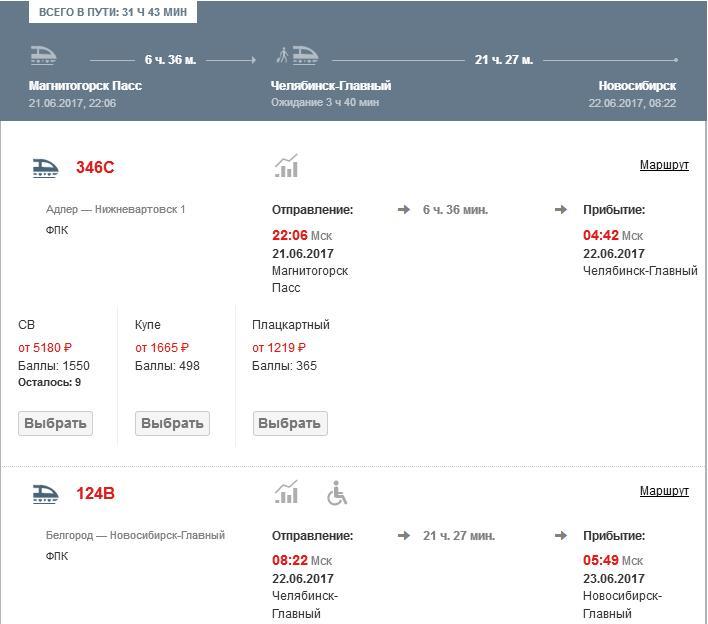Open the 'Маршрут' link for train 124В
The width and height of the screenshot is (708, 624).
pyautogui.click(x=664, y=491)
